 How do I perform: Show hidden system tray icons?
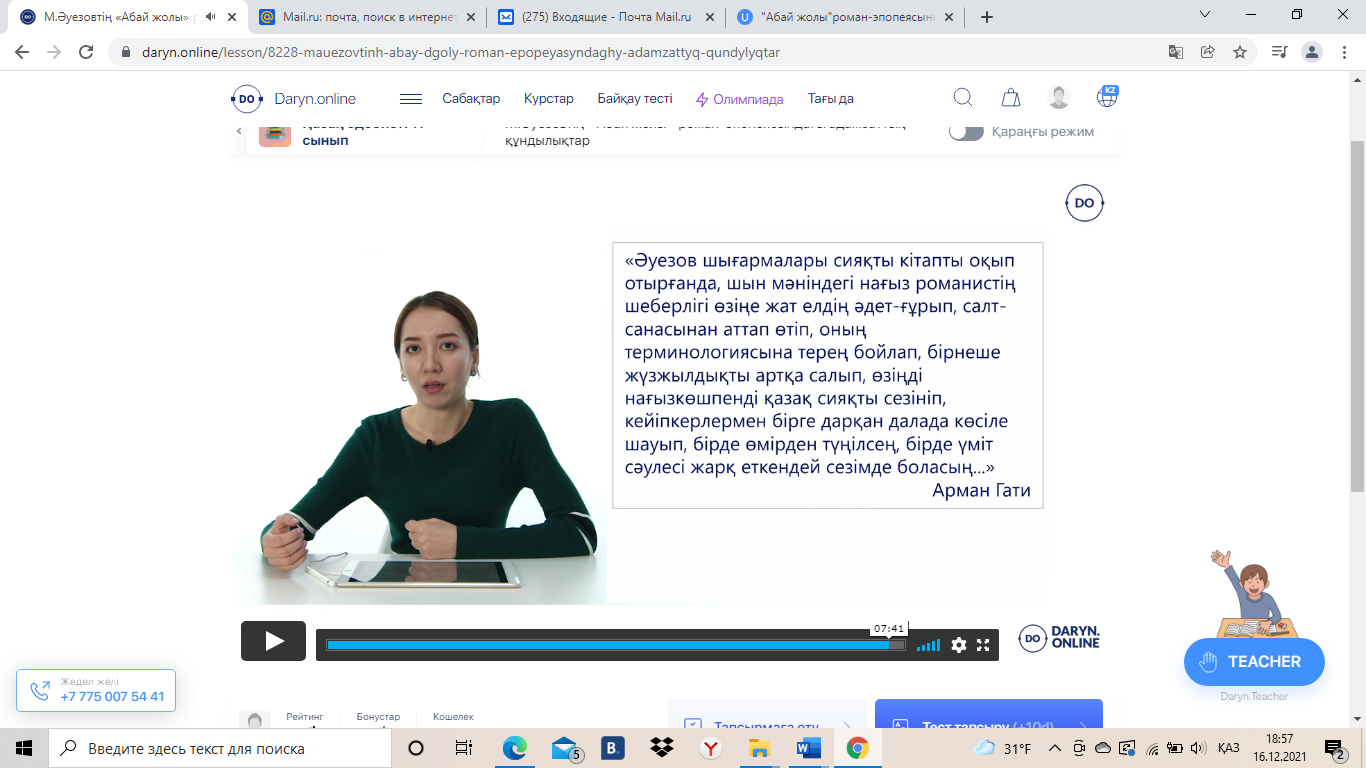coord(1053,748)
